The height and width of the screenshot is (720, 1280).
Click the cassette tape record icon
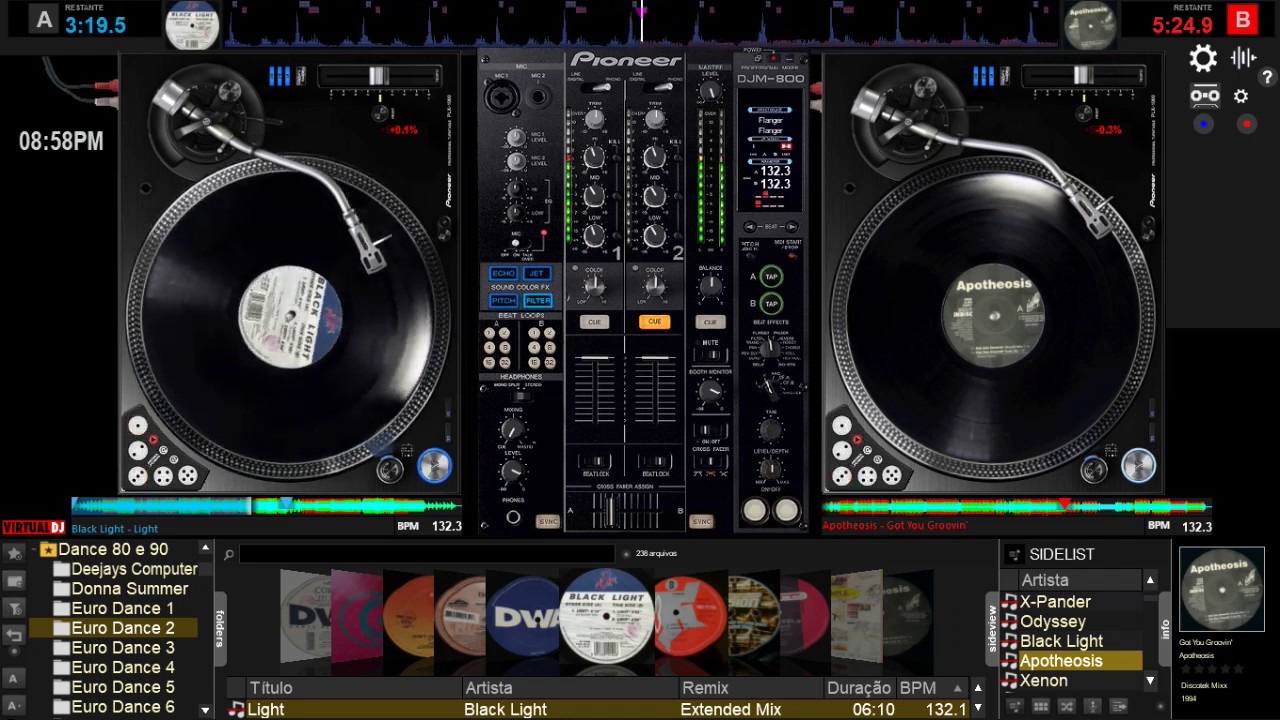click(1204, 96)
